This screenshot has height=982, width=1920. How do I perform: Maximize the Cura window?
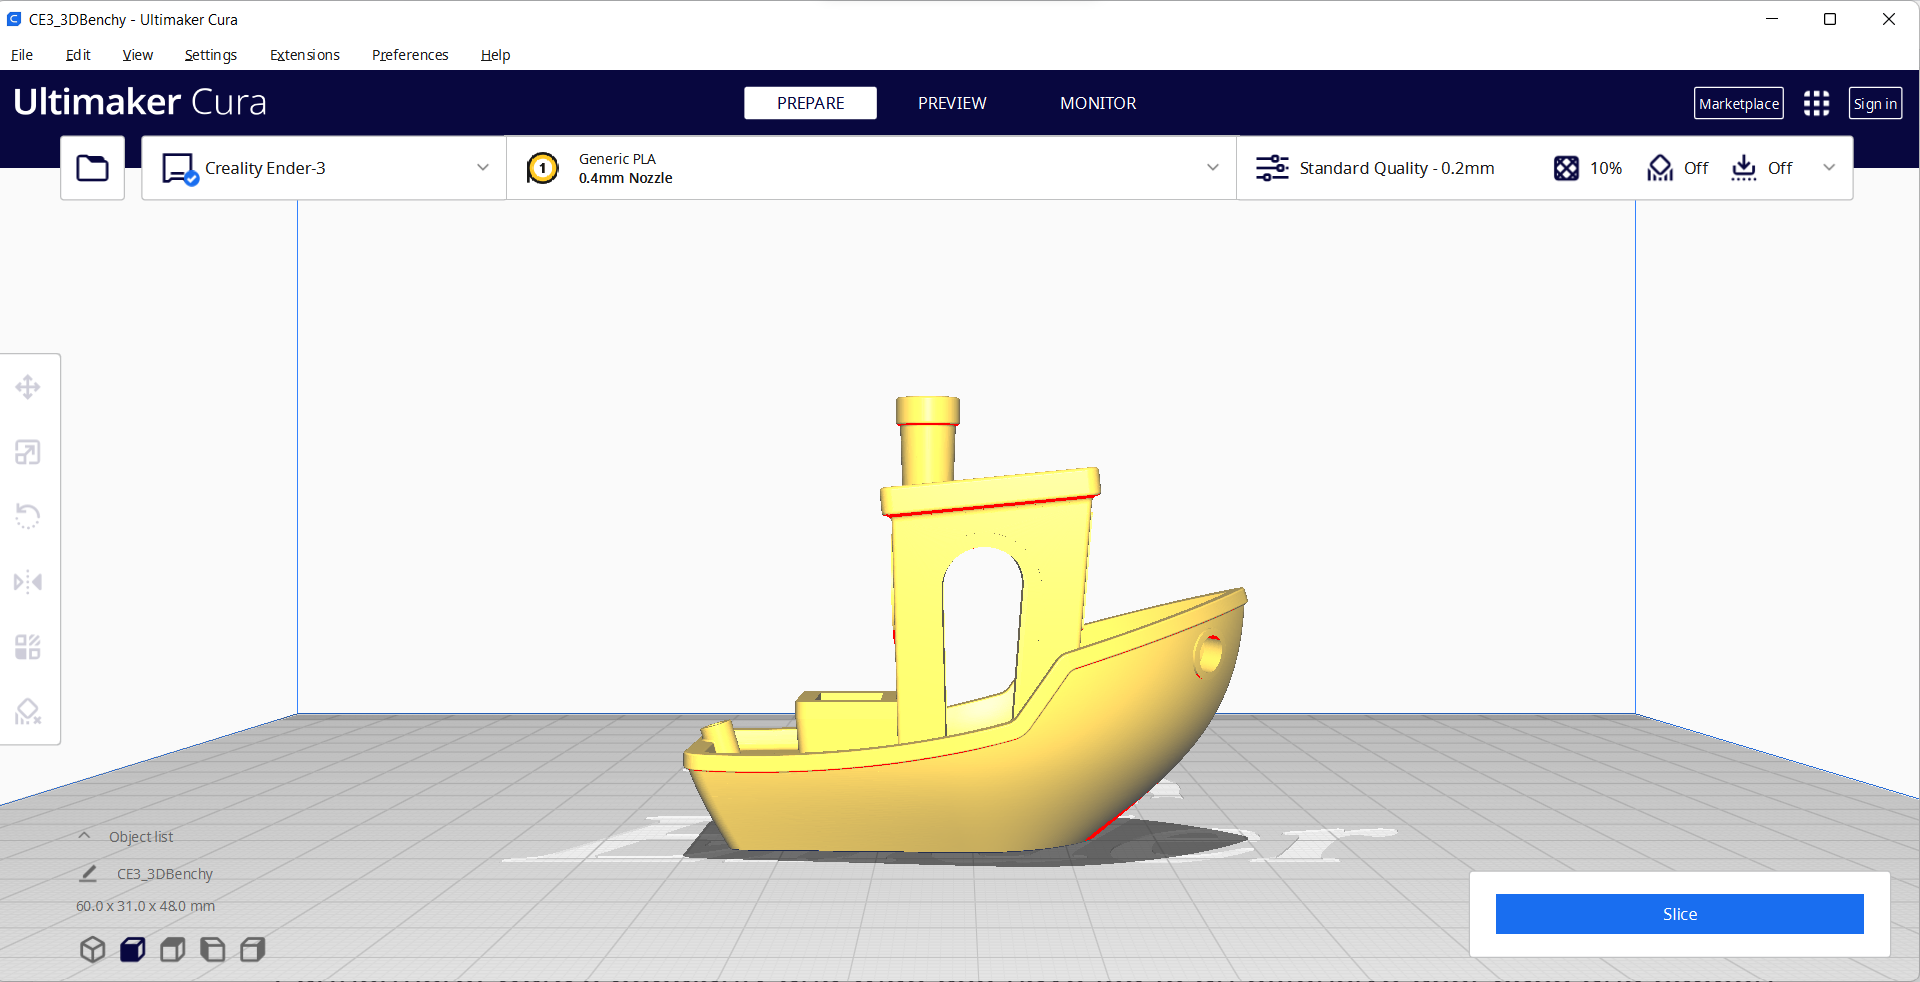1830,19
